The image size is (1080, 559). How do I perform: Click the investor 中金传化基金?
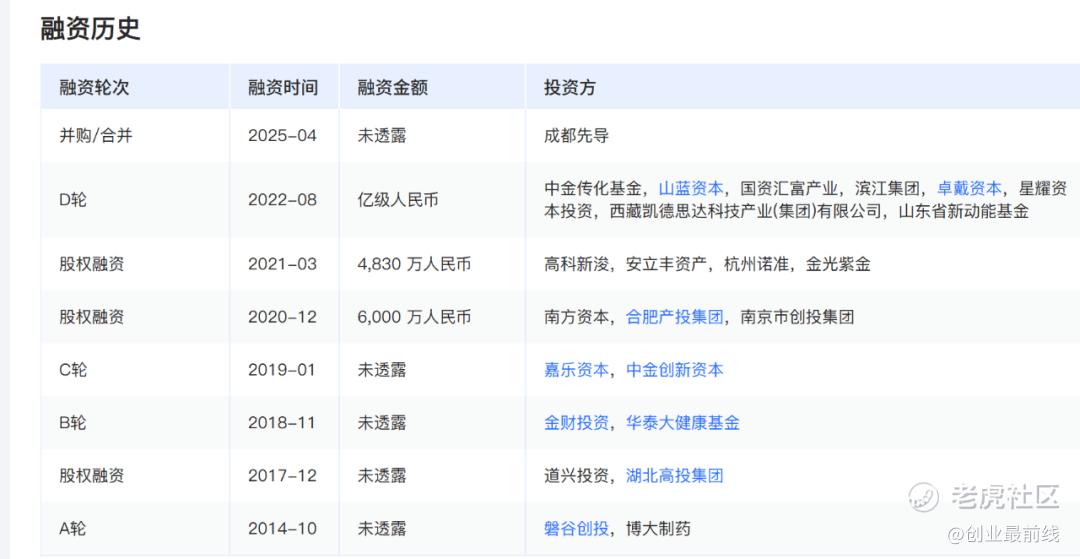(592, 189)
